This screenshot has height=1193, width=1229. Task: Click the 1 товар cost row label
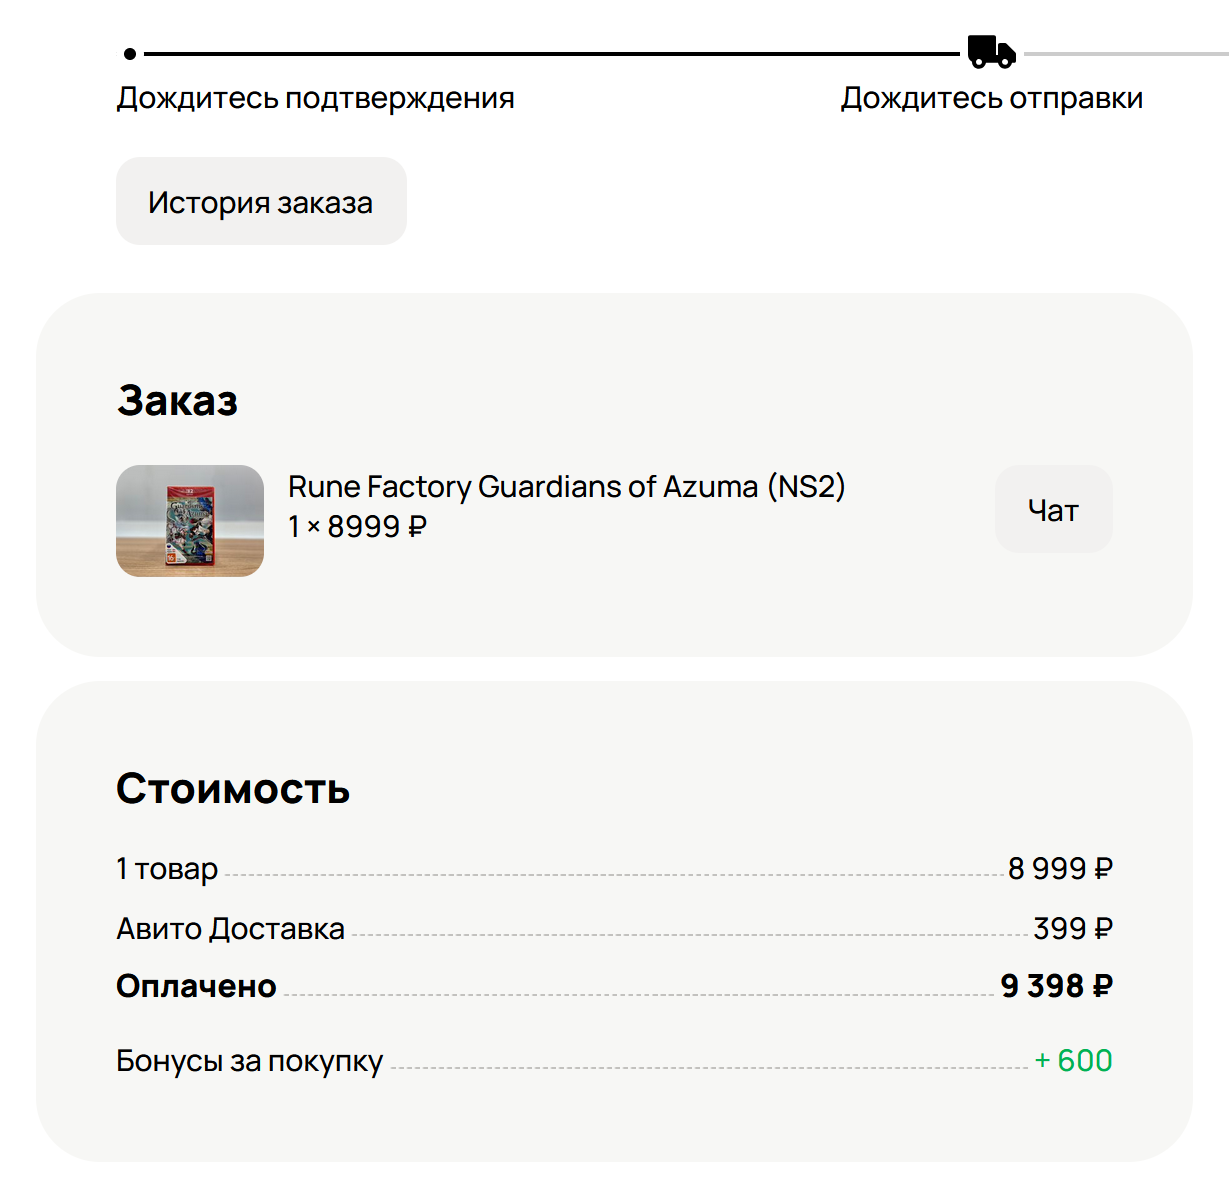pos(167,869)
